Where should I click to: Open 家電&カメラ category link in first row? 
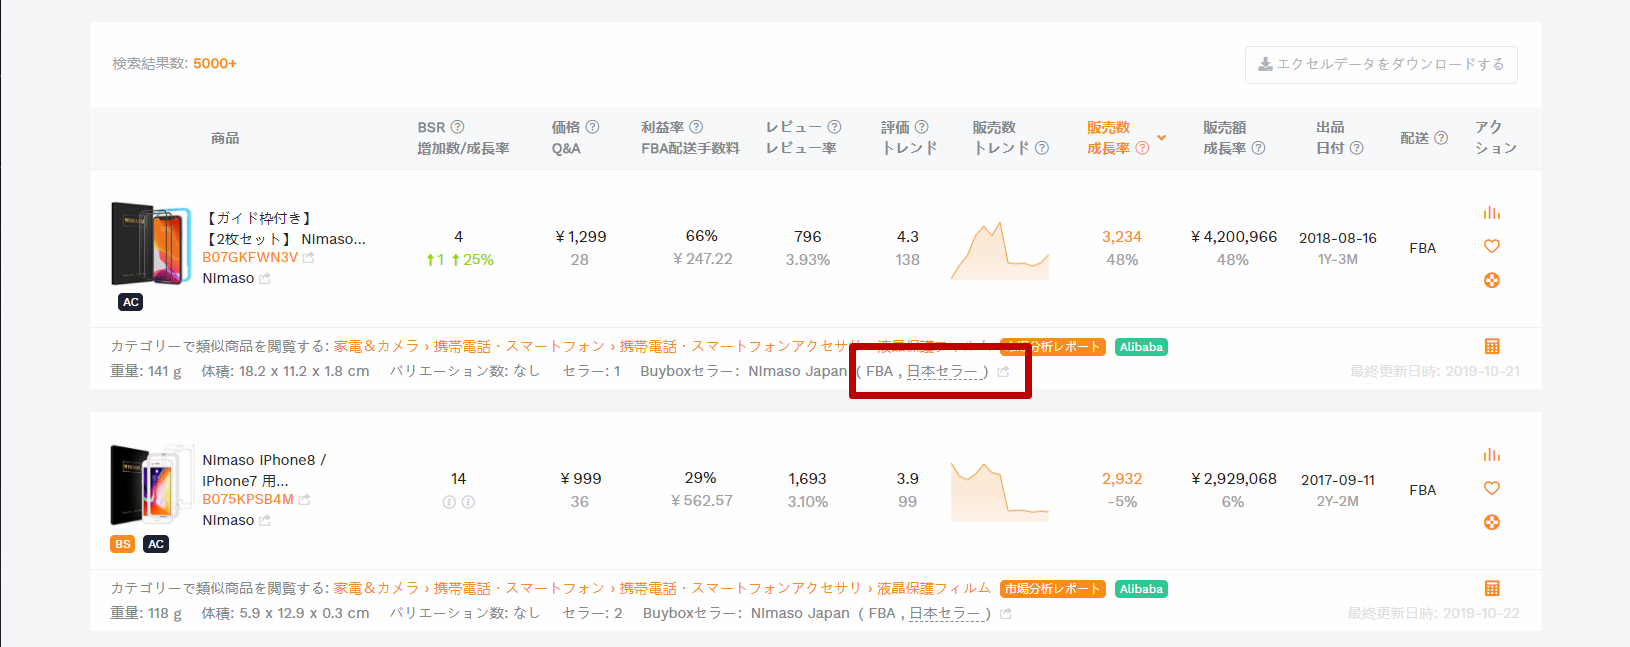pos(376,346)
